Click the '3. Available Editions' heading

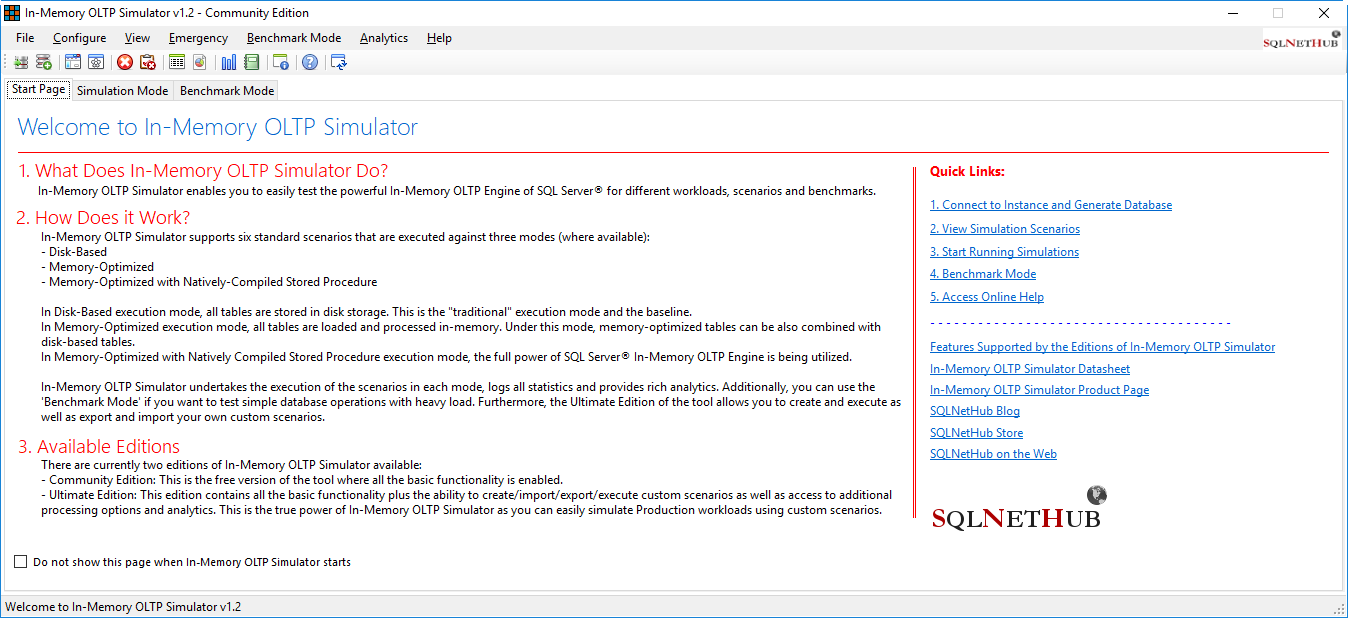(x=99, y=447)
